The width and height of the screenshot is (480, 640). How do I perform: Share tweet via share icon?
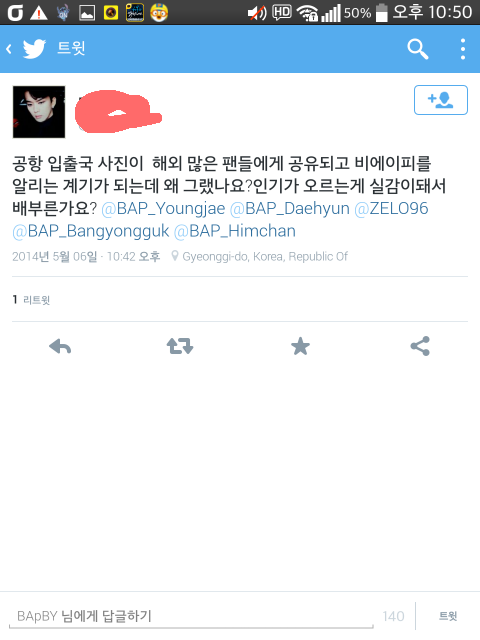420,346
